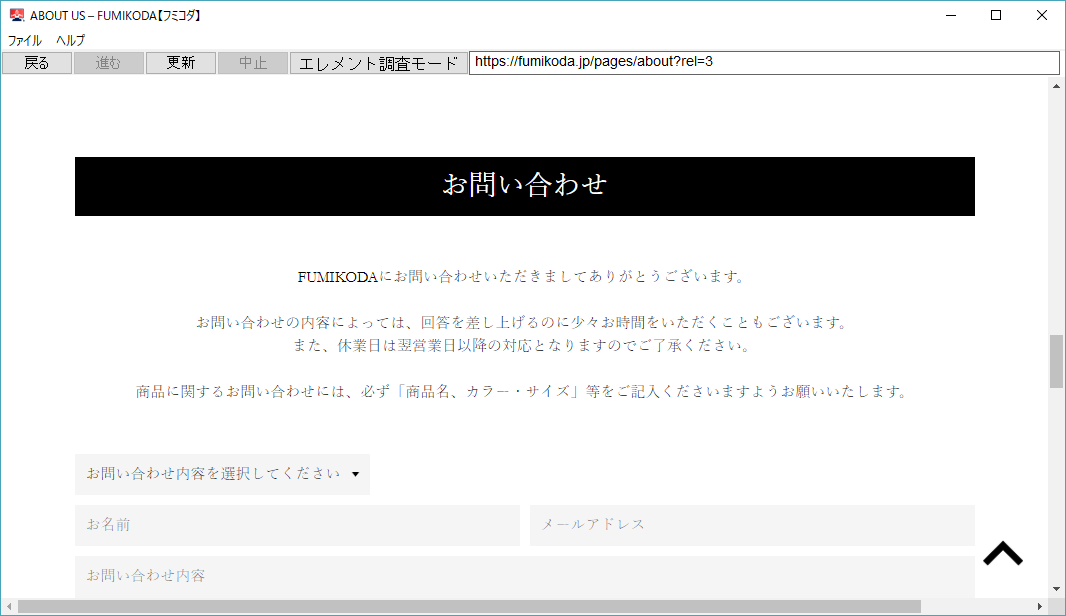Click the 進む forward button
The width and height of the screenshot is (1066, 616).
tap(108, 63)
